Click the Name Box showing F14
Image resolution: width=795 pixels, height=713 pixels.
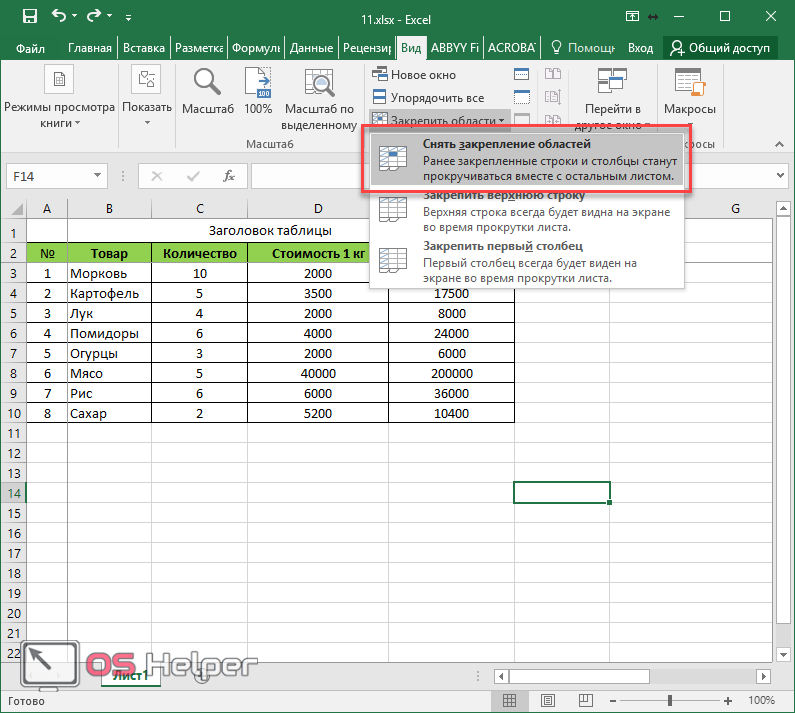pos(48,176)
